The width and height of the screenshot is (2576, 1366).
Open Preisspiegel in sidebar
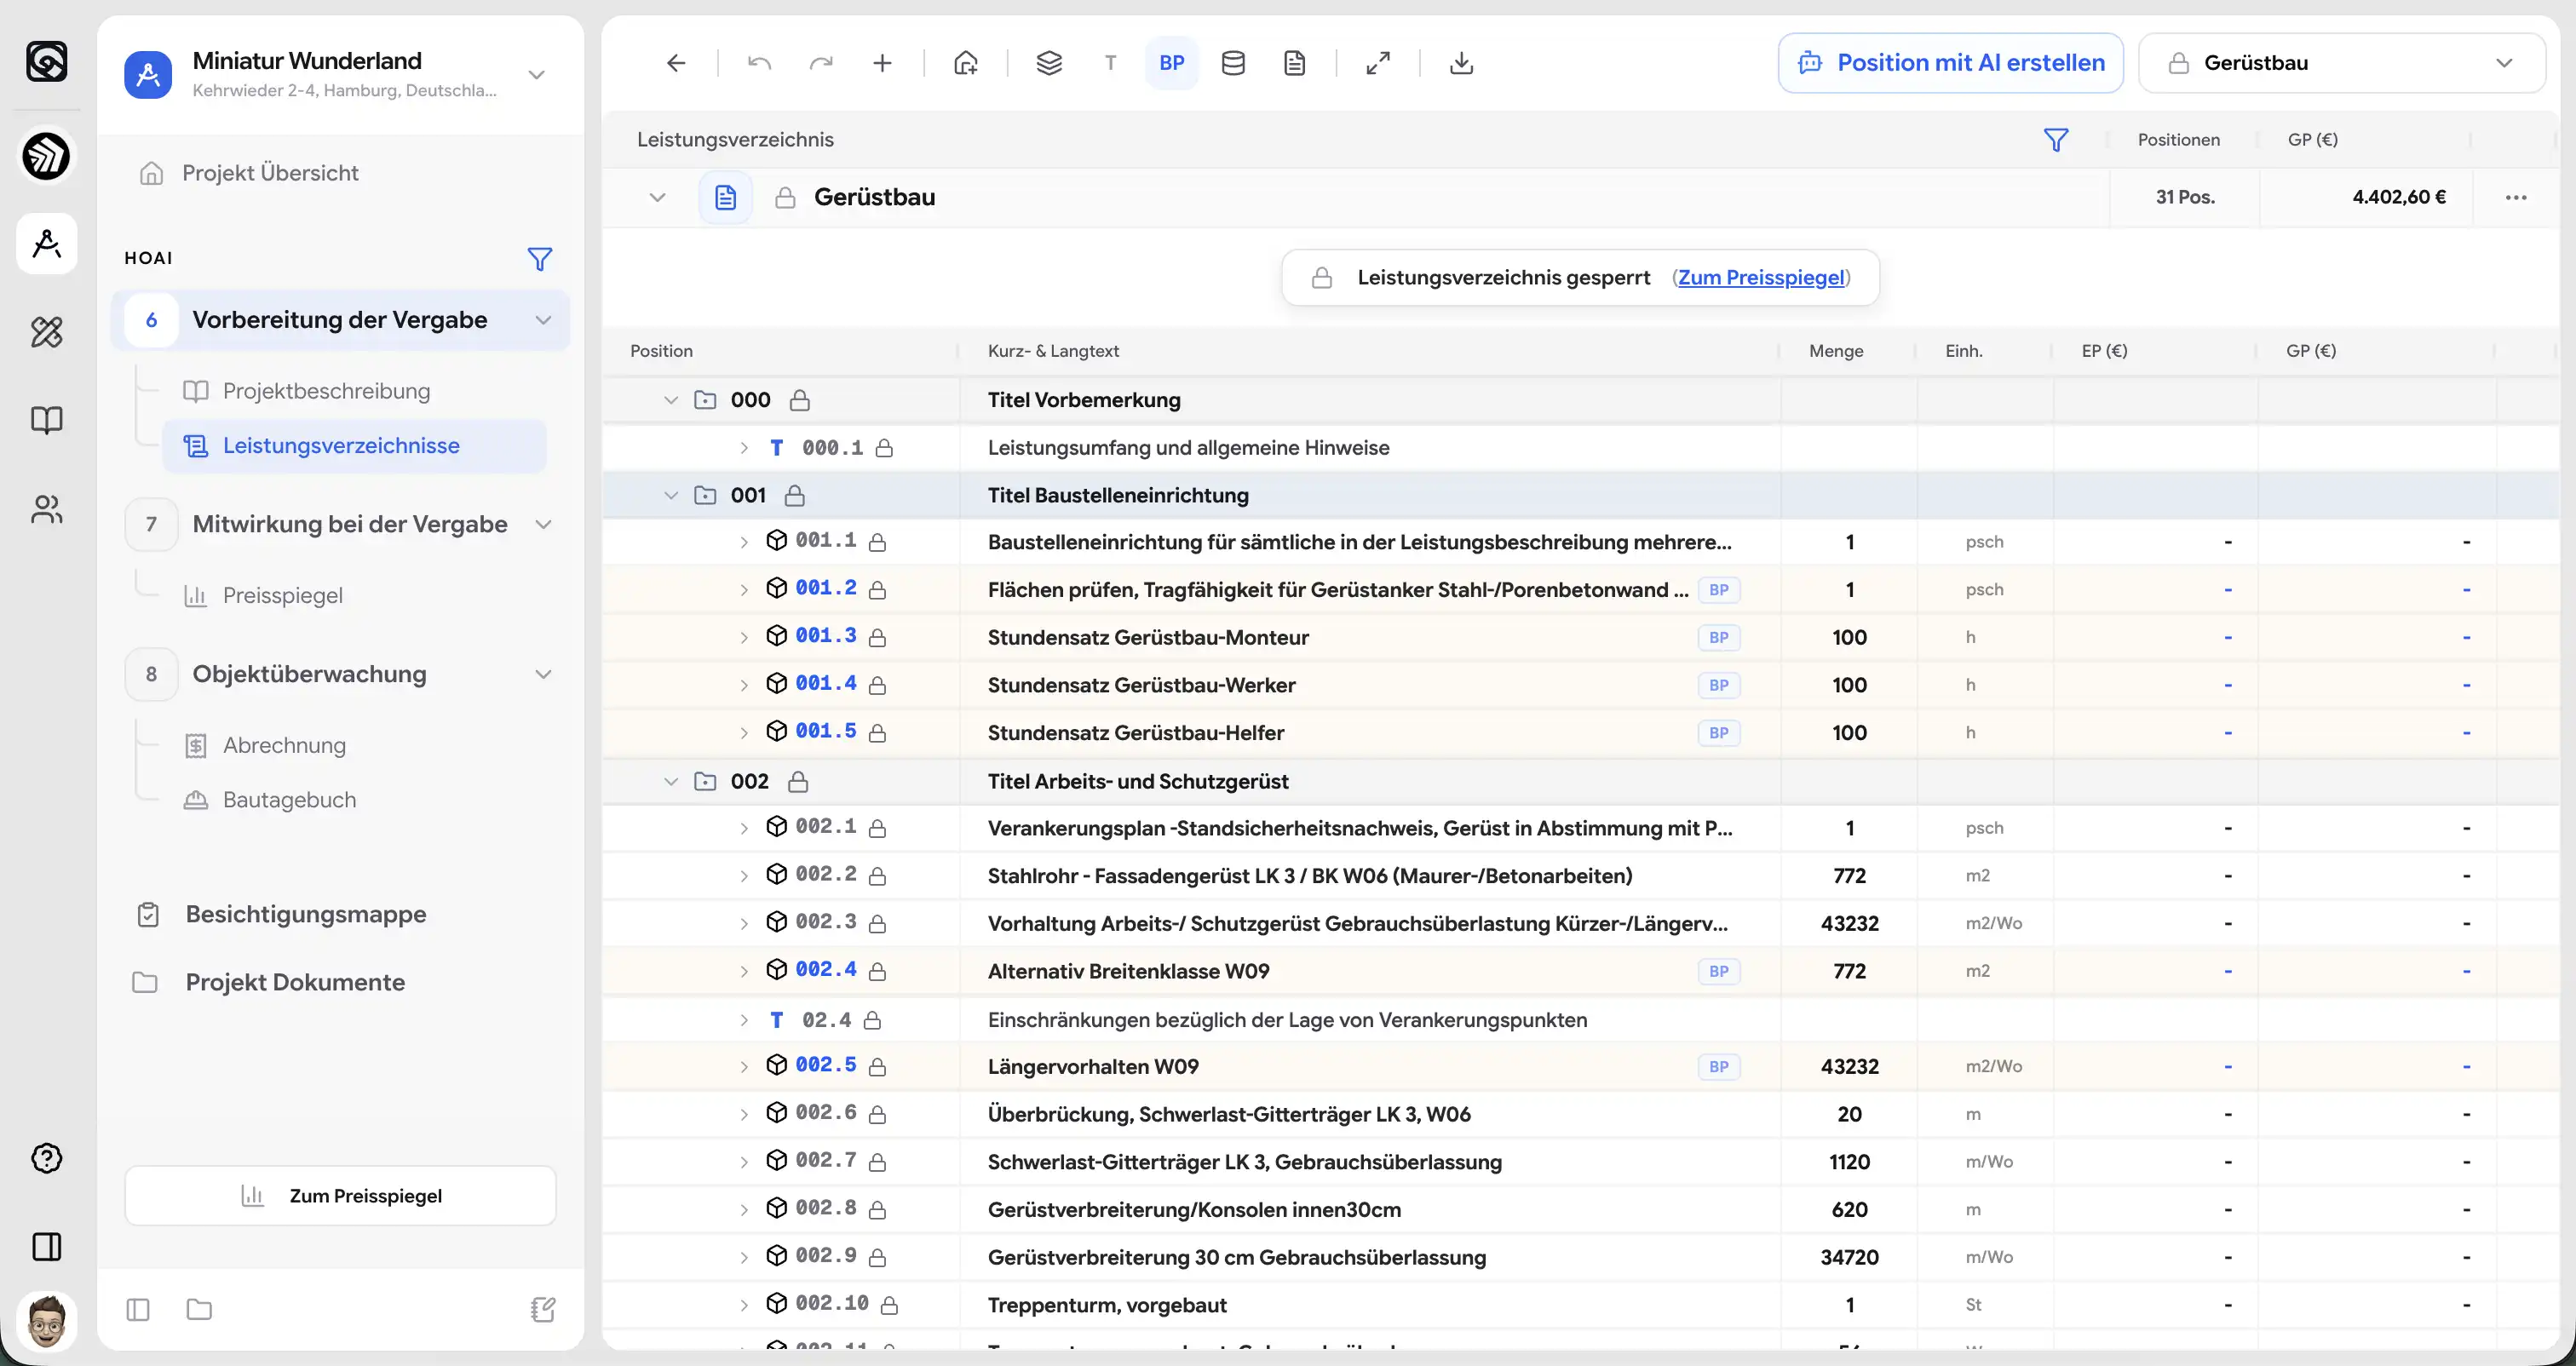282,595
